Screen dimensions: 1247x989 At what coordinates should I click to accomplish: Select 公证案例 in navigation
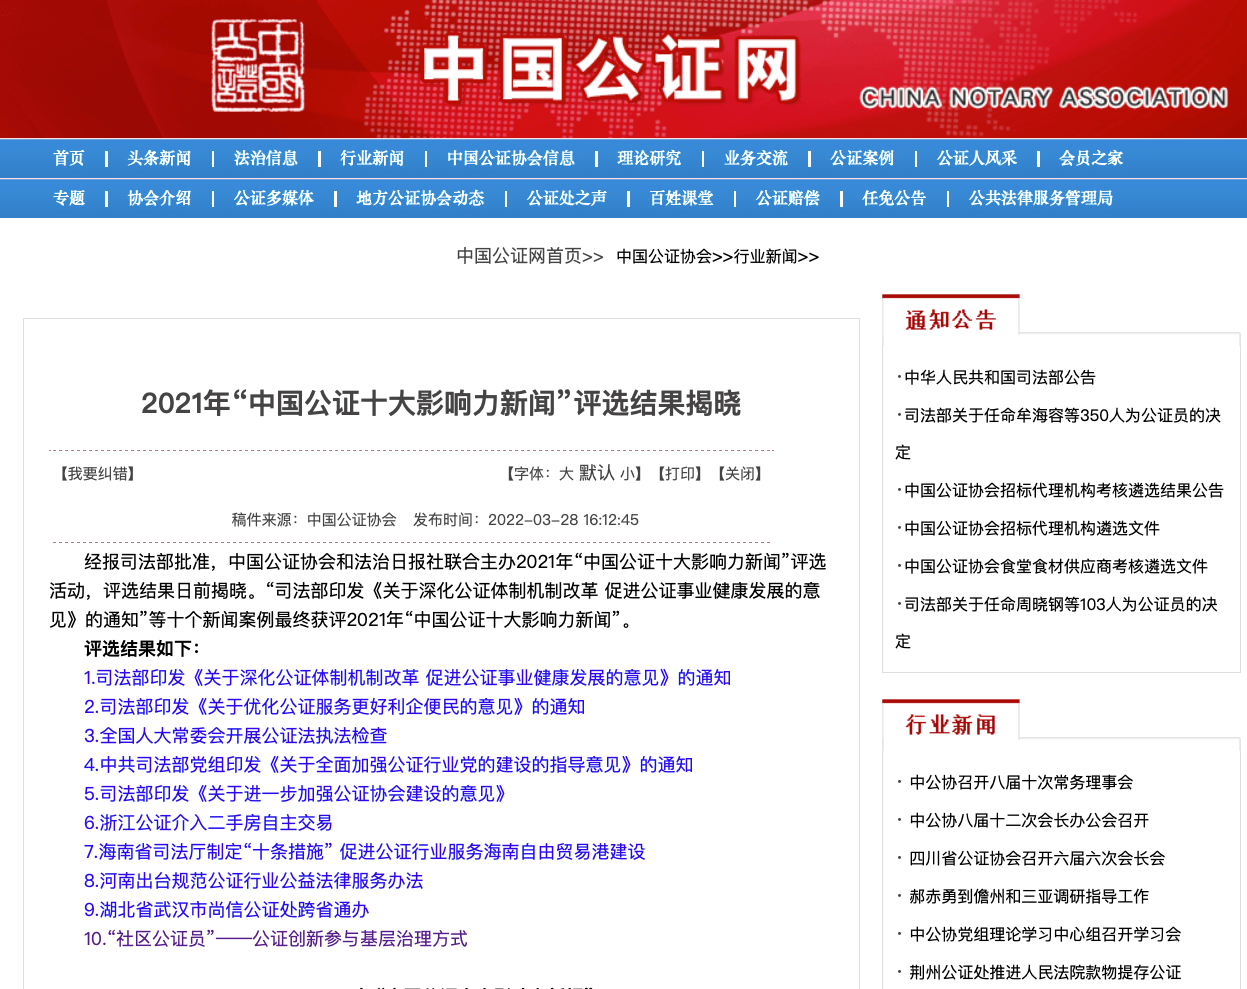pos(862,158)
